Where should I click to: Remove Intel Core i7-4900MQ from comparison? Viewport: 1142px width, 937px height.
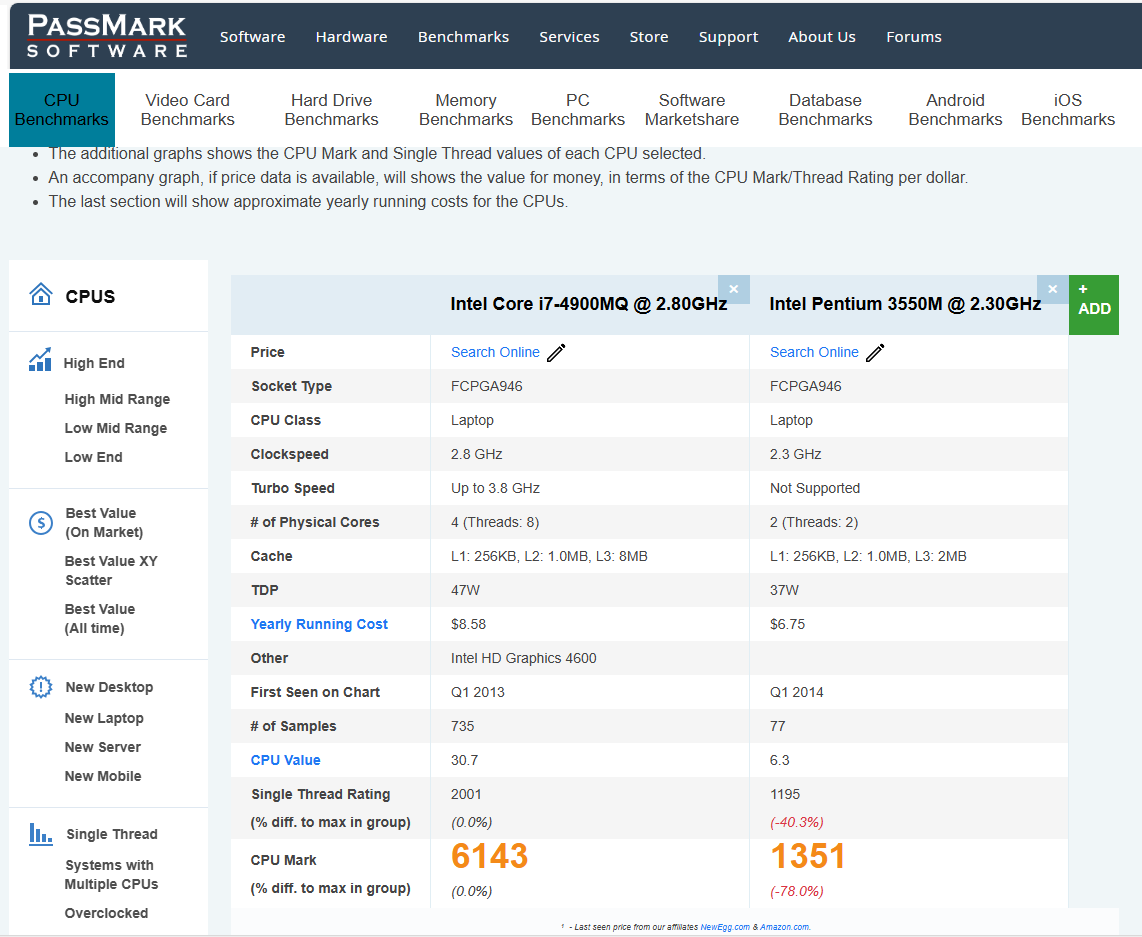tap(733, 289)
